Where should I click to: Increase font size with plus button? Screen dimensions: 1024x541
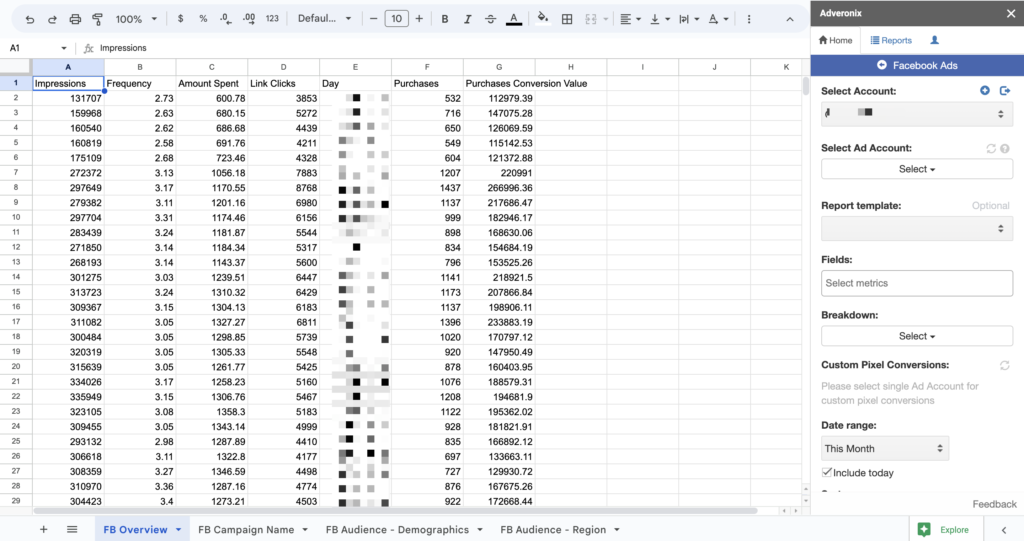[419, 19]
